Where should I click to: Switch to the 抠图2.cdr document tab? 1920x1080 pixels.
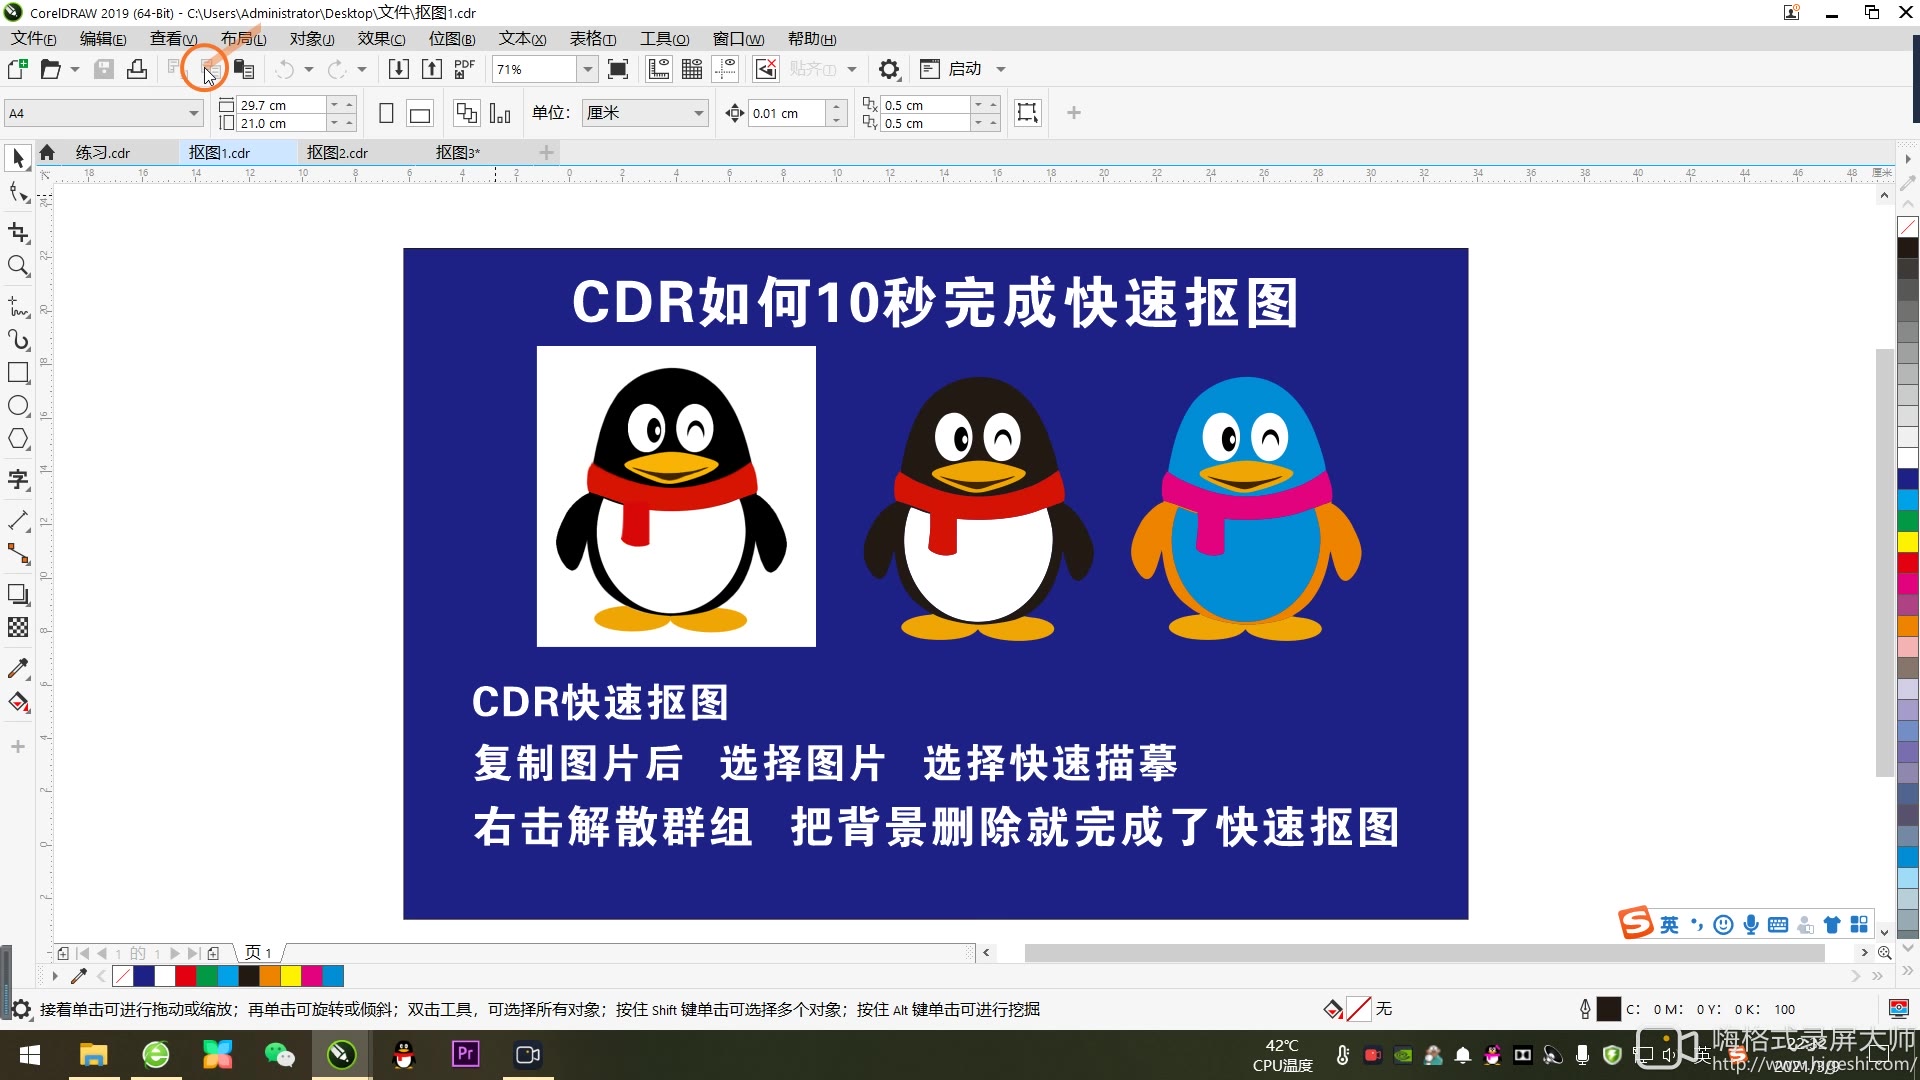point(337,153)
